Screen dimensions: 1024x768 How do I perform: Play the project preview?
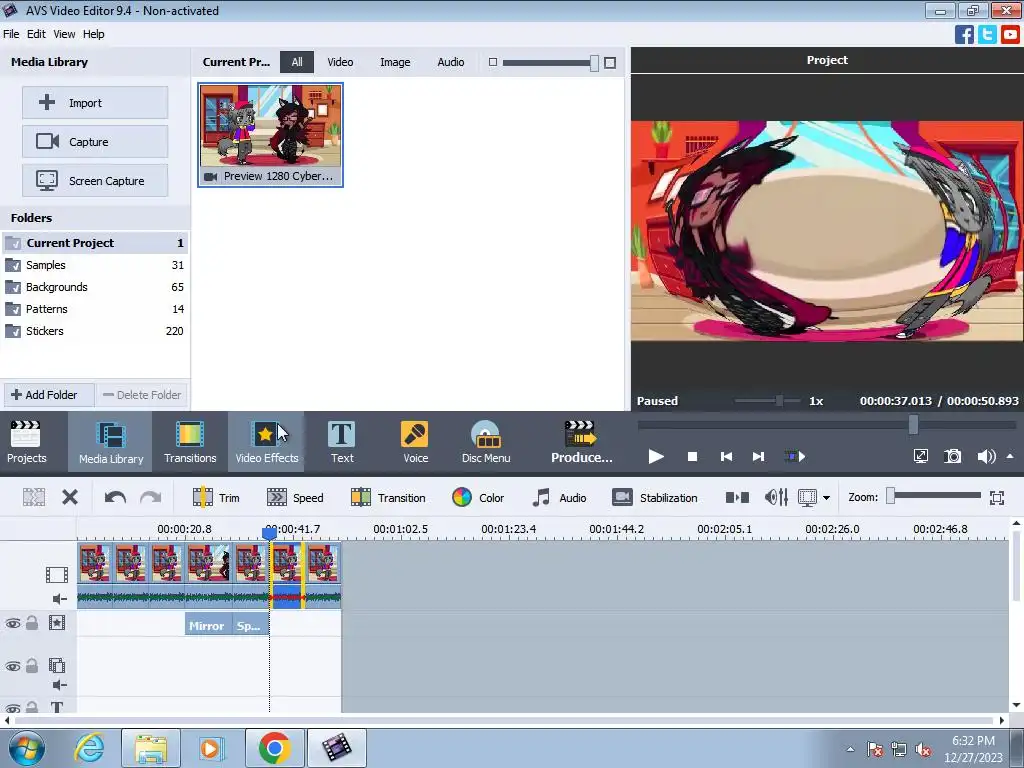pos(656,456)
